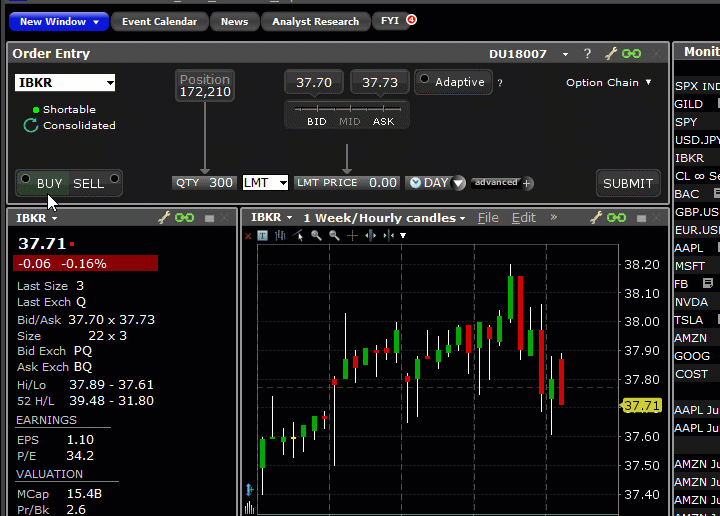Click the text annotation tool in chart toolbar
This screenshot has height=516, width=720.
click(263, 236)
